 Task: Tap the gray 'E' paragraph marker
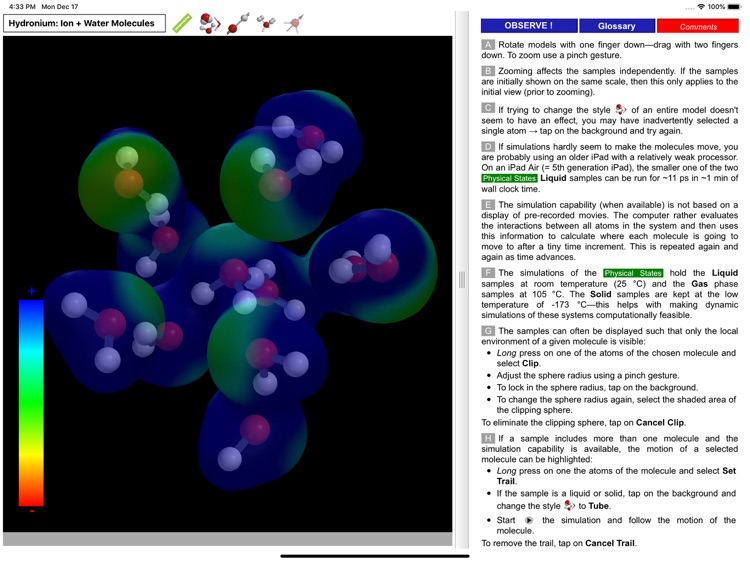click(x=488, y=205)
